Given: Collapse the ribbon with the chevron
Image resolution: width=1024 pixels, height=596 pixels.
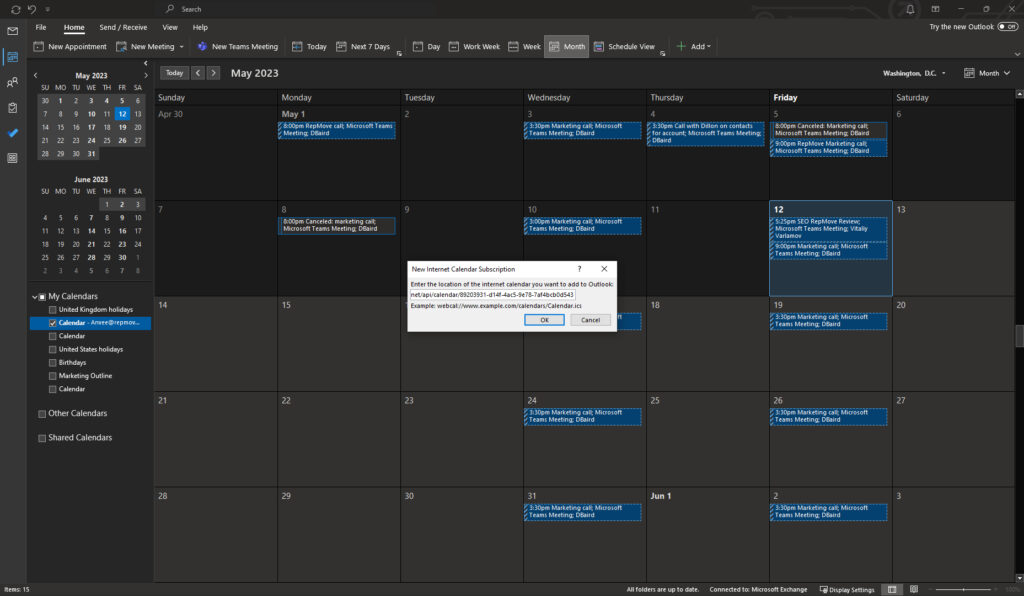Looking at the screenshot, I should tap(1017, 54).
